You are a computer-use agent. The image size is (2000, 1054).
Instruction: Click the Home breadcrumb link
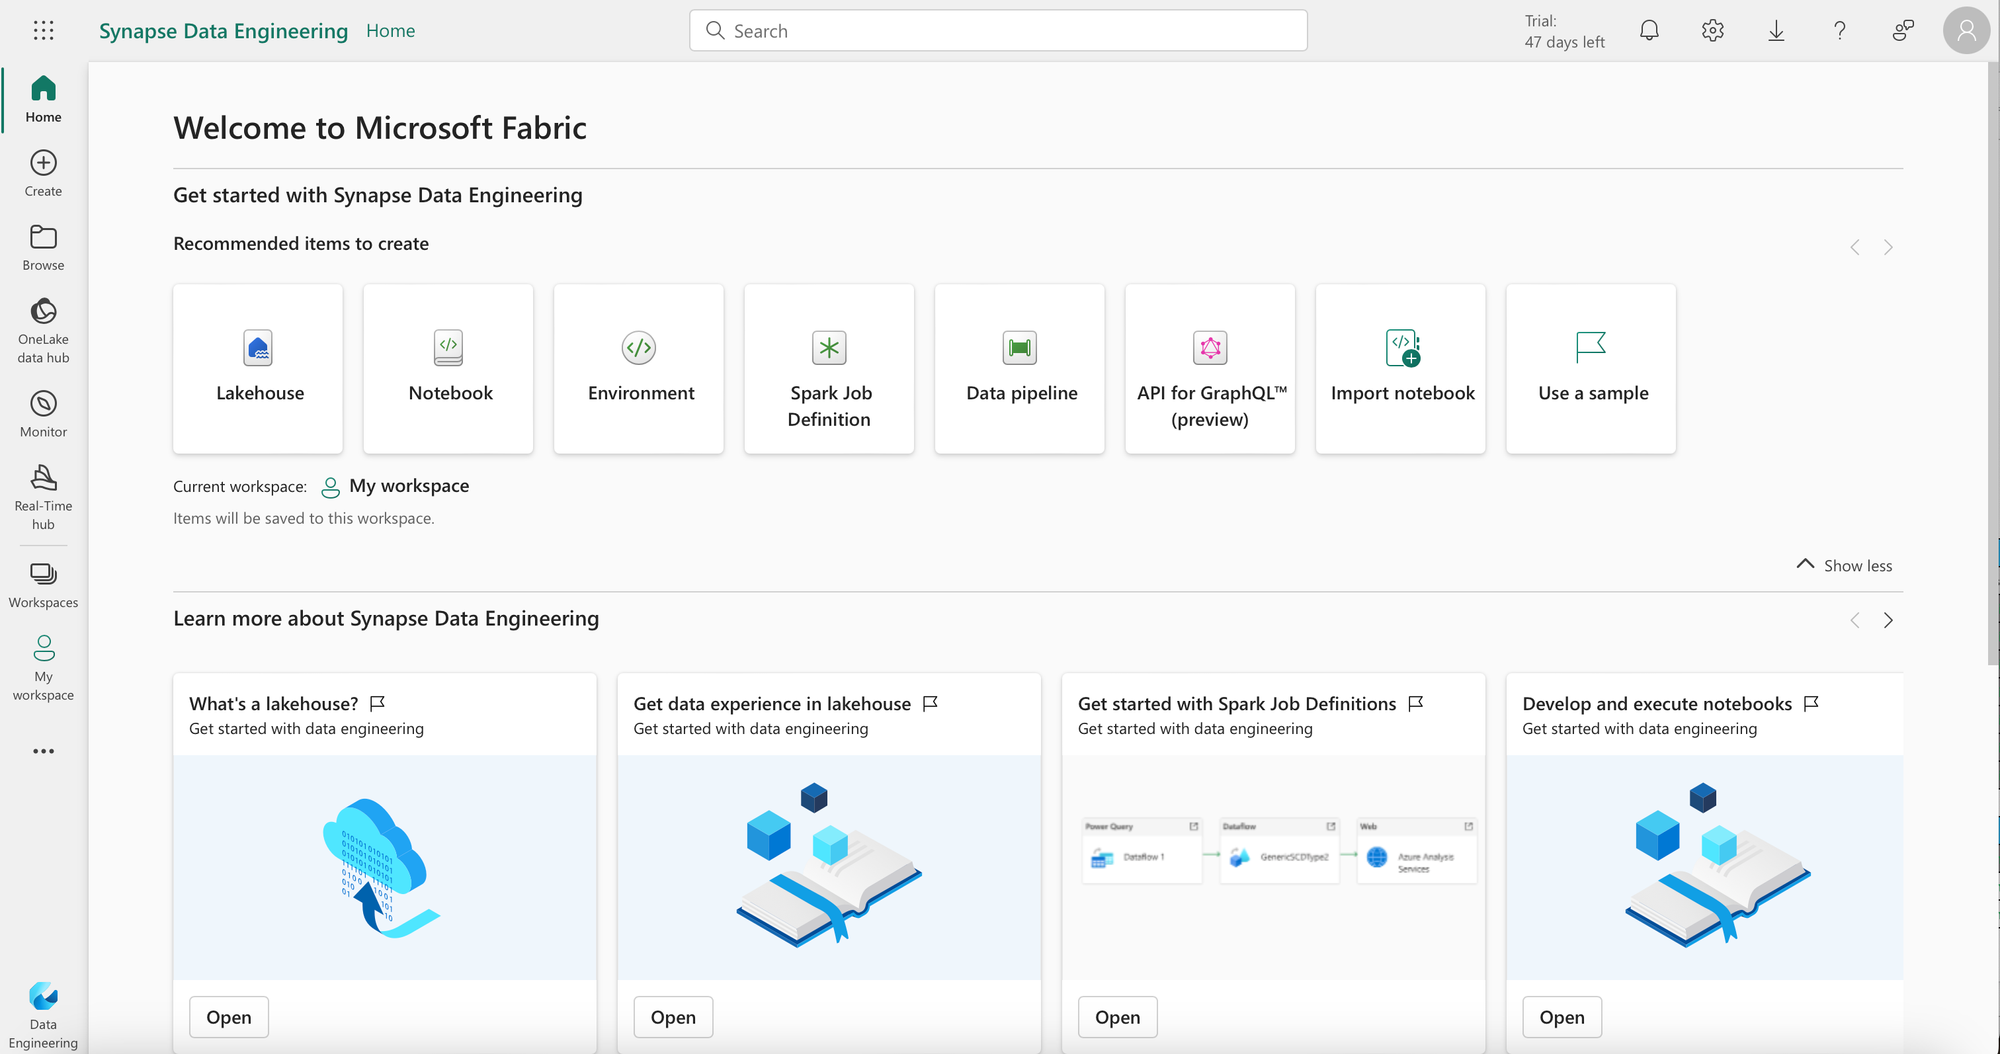coord(390,31)
